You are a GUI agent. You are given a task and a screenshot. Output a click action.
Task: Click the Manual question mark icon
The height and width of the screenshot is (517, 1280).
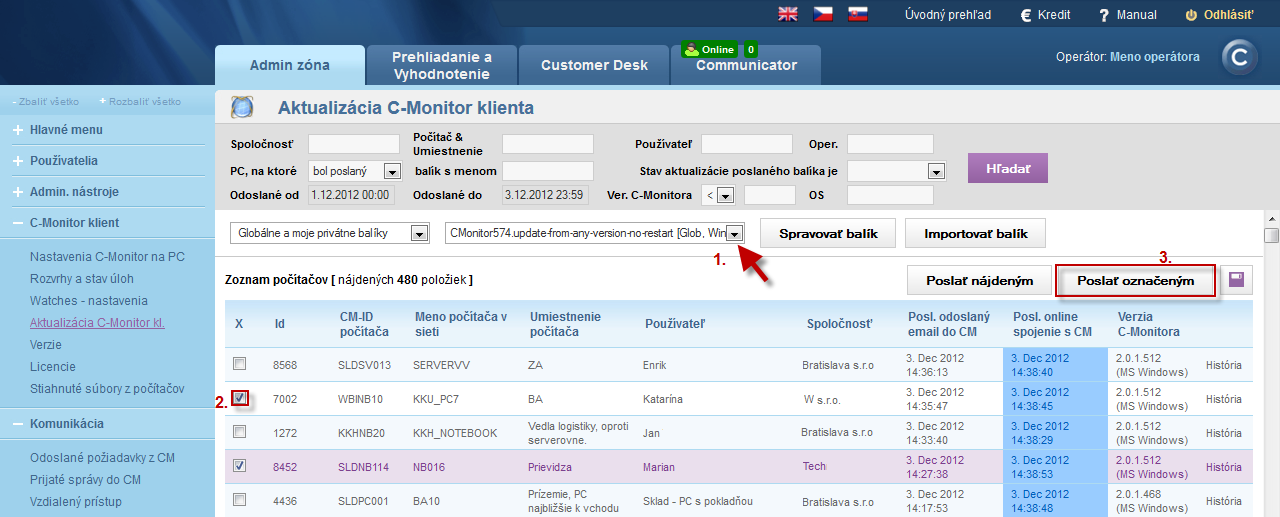[x=1104, y=15]
